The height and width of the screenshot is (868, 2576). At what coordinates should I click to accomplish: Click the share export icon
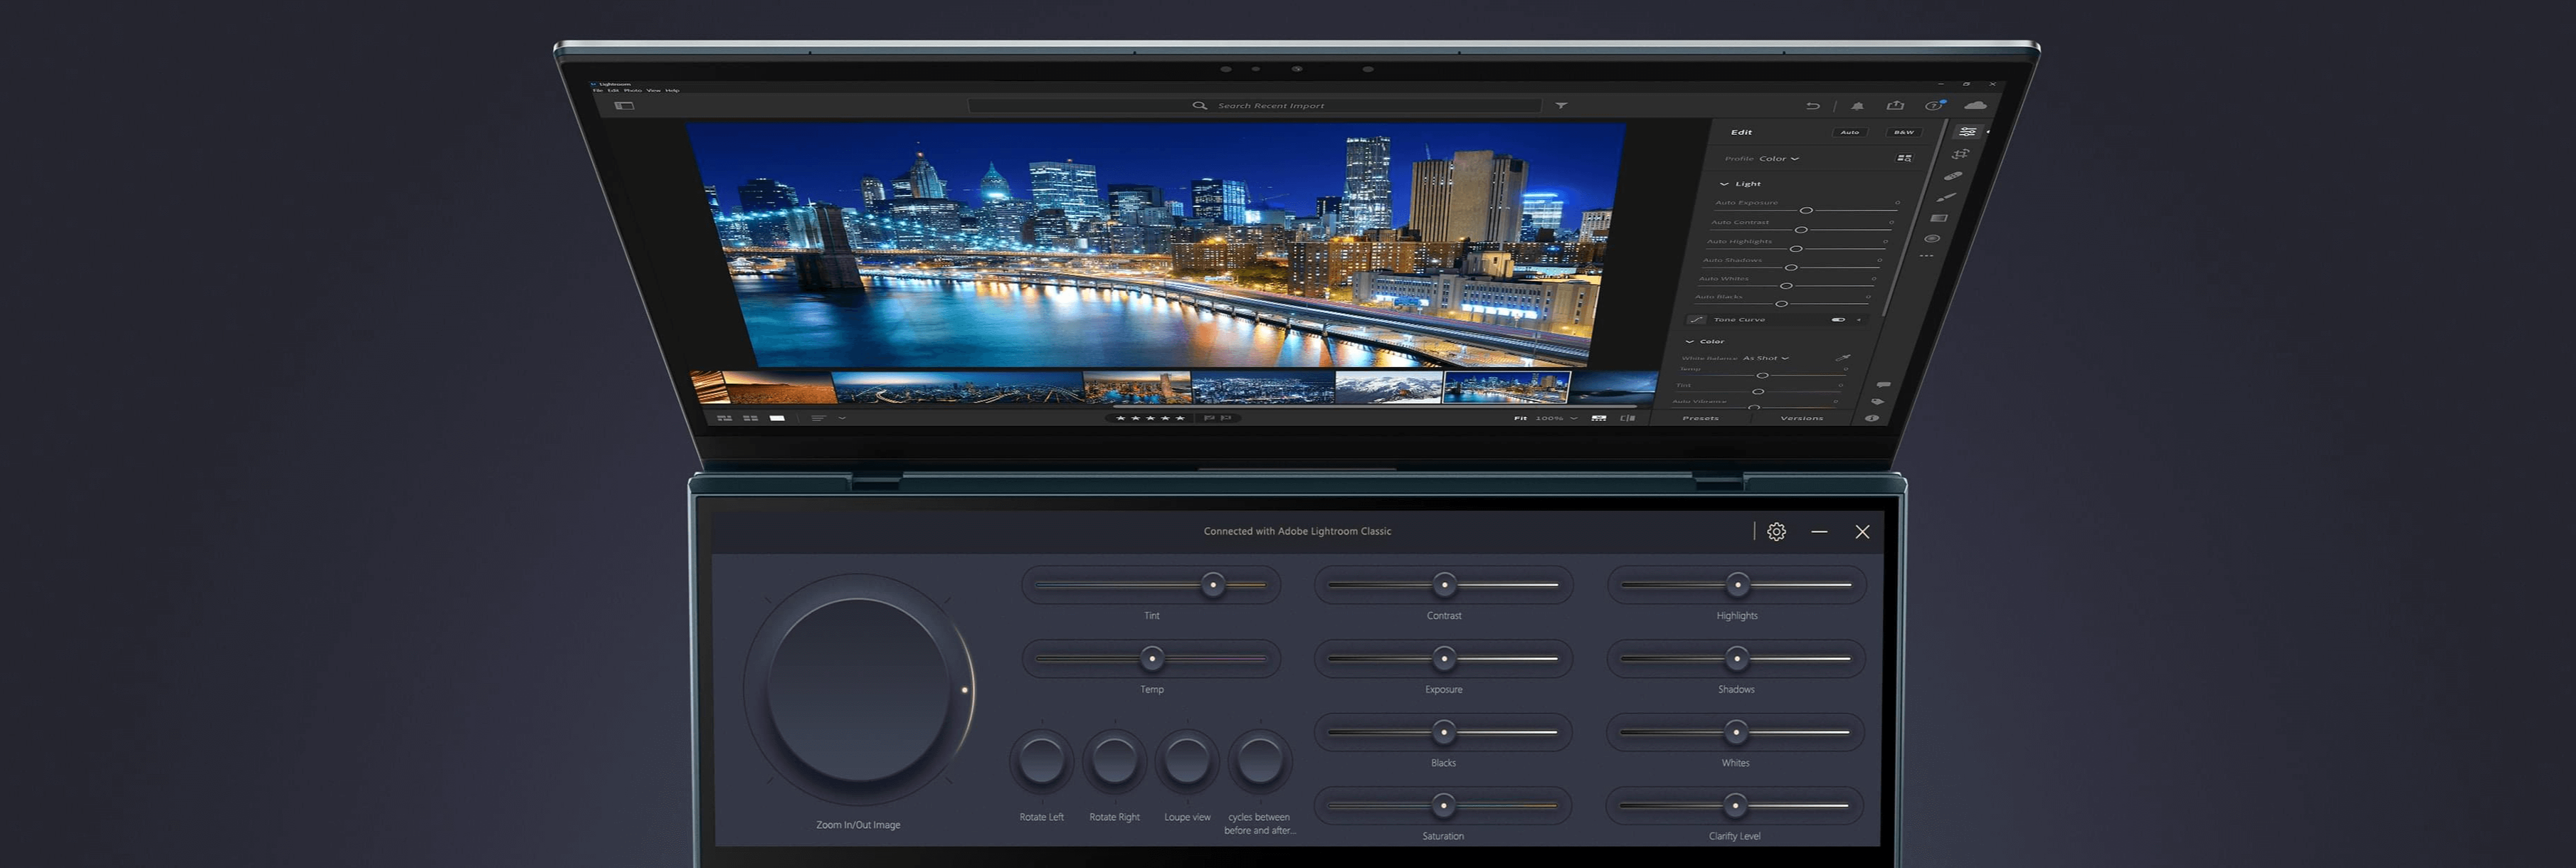click(1894, 105)
